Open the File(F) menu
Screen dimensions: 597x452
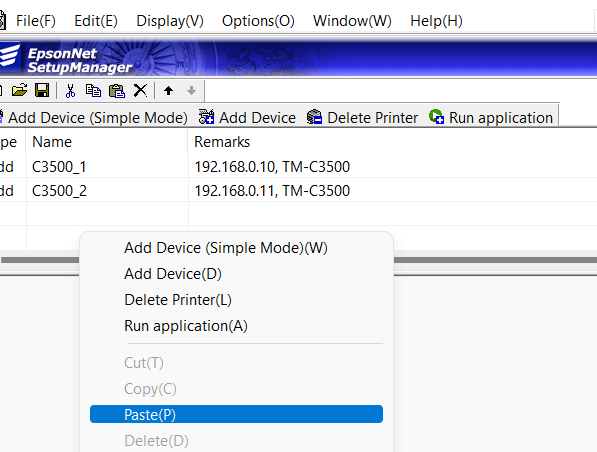coord(36,21)
